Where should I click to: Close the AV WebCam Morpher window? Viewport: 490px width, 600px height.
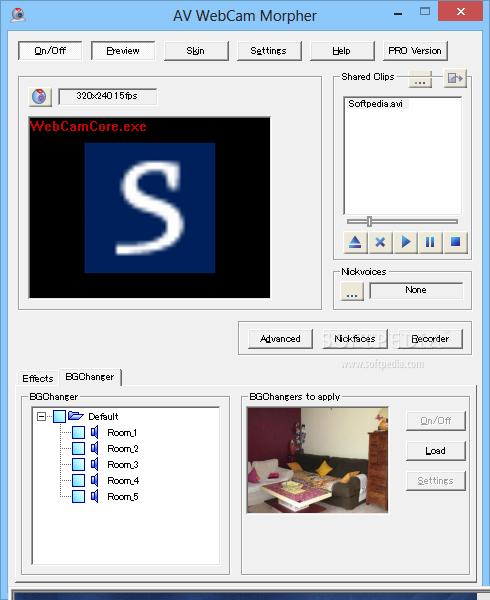tap(461, 11)
